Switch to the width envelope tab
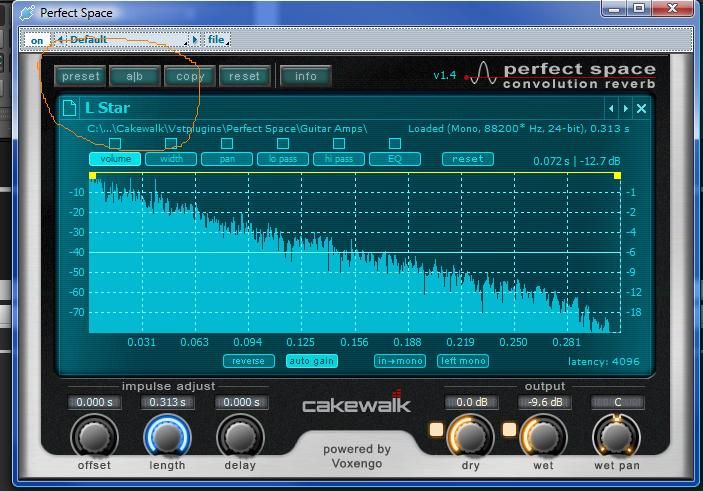Viewport: 703px width, 491px height. click(x=171, y=159)
